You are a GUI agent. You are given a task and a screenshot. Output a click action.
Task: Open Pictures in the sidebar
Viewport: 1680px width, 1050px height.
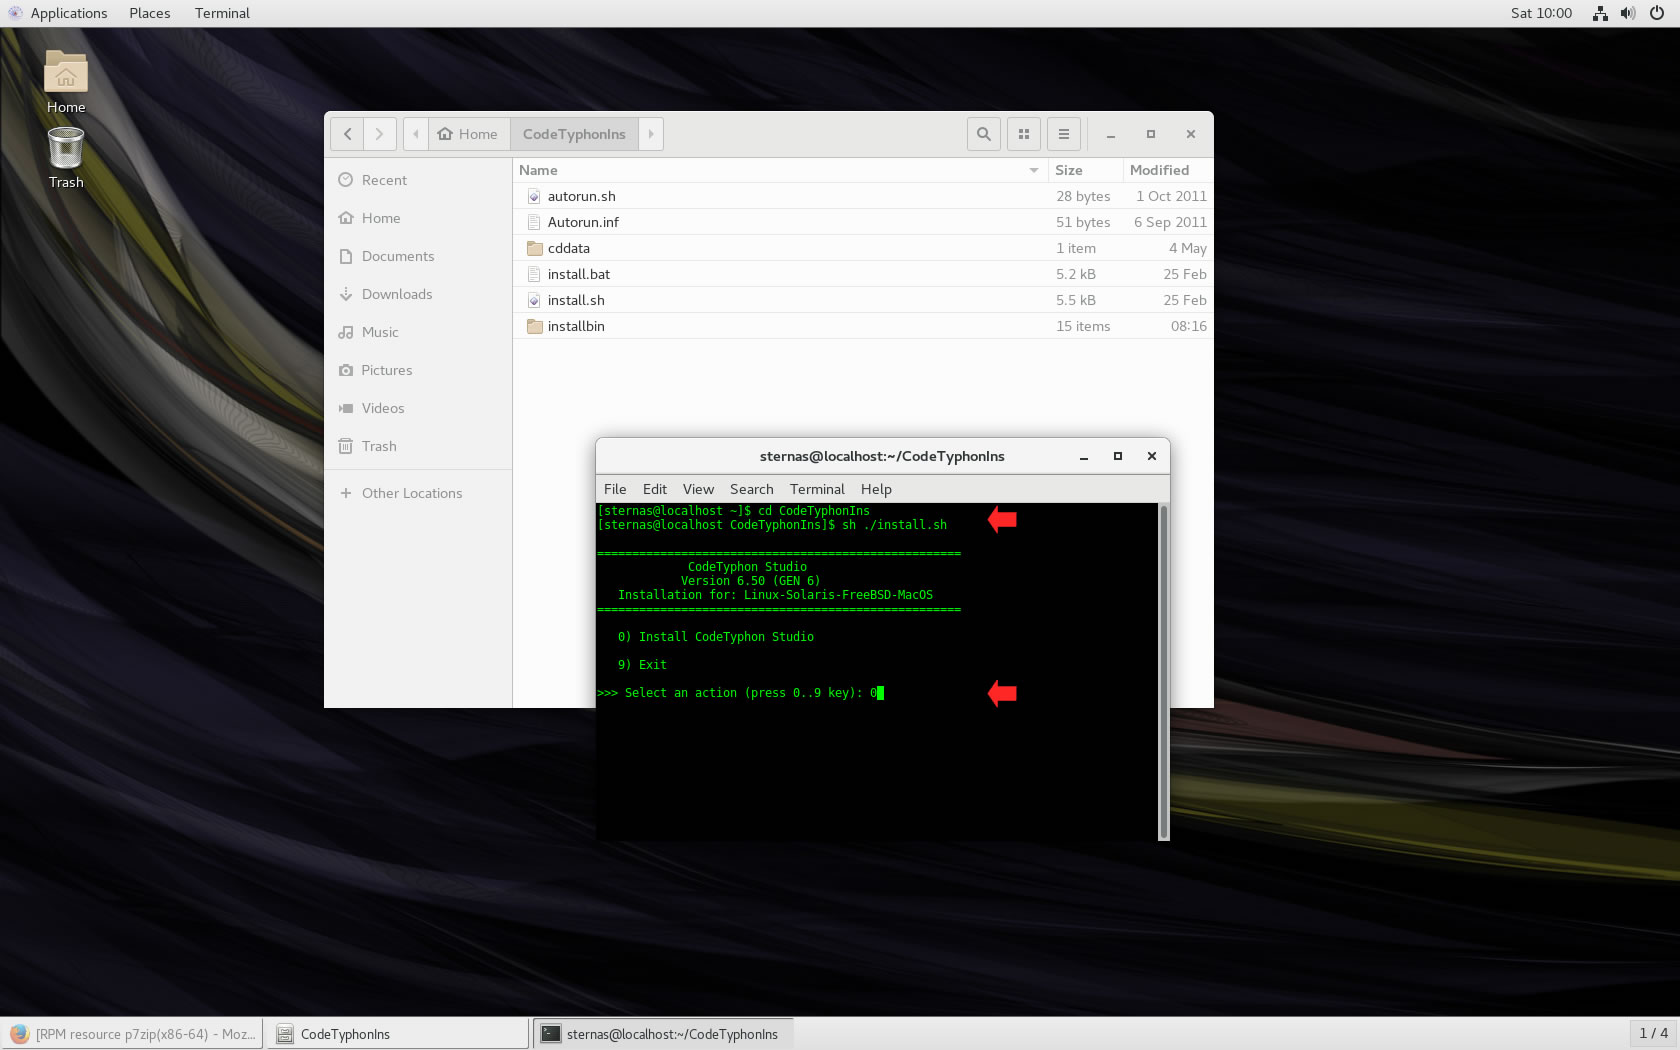[x=418, y=370]
